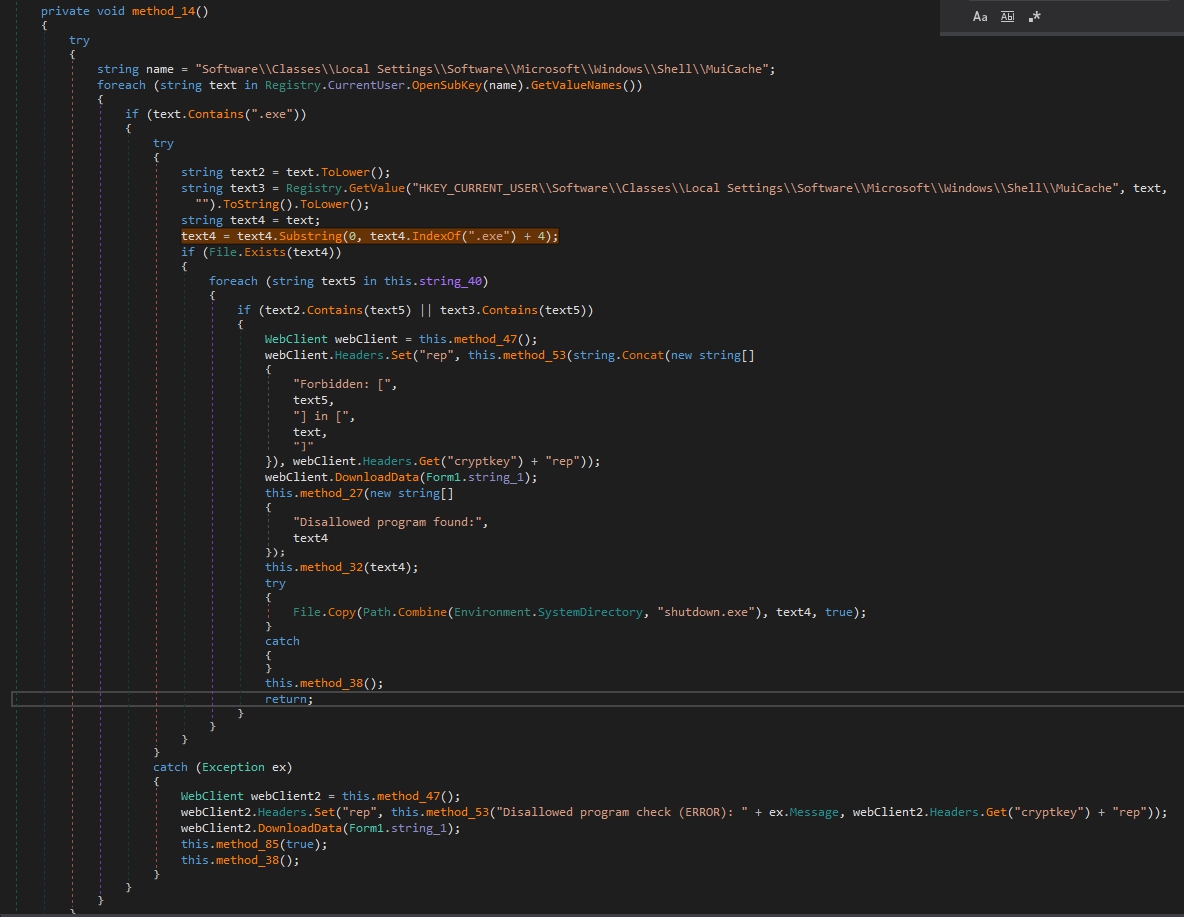Click File.Copy in the inner try block
The height and width of the screenshot is (917, 1184).
coord(324,613)
